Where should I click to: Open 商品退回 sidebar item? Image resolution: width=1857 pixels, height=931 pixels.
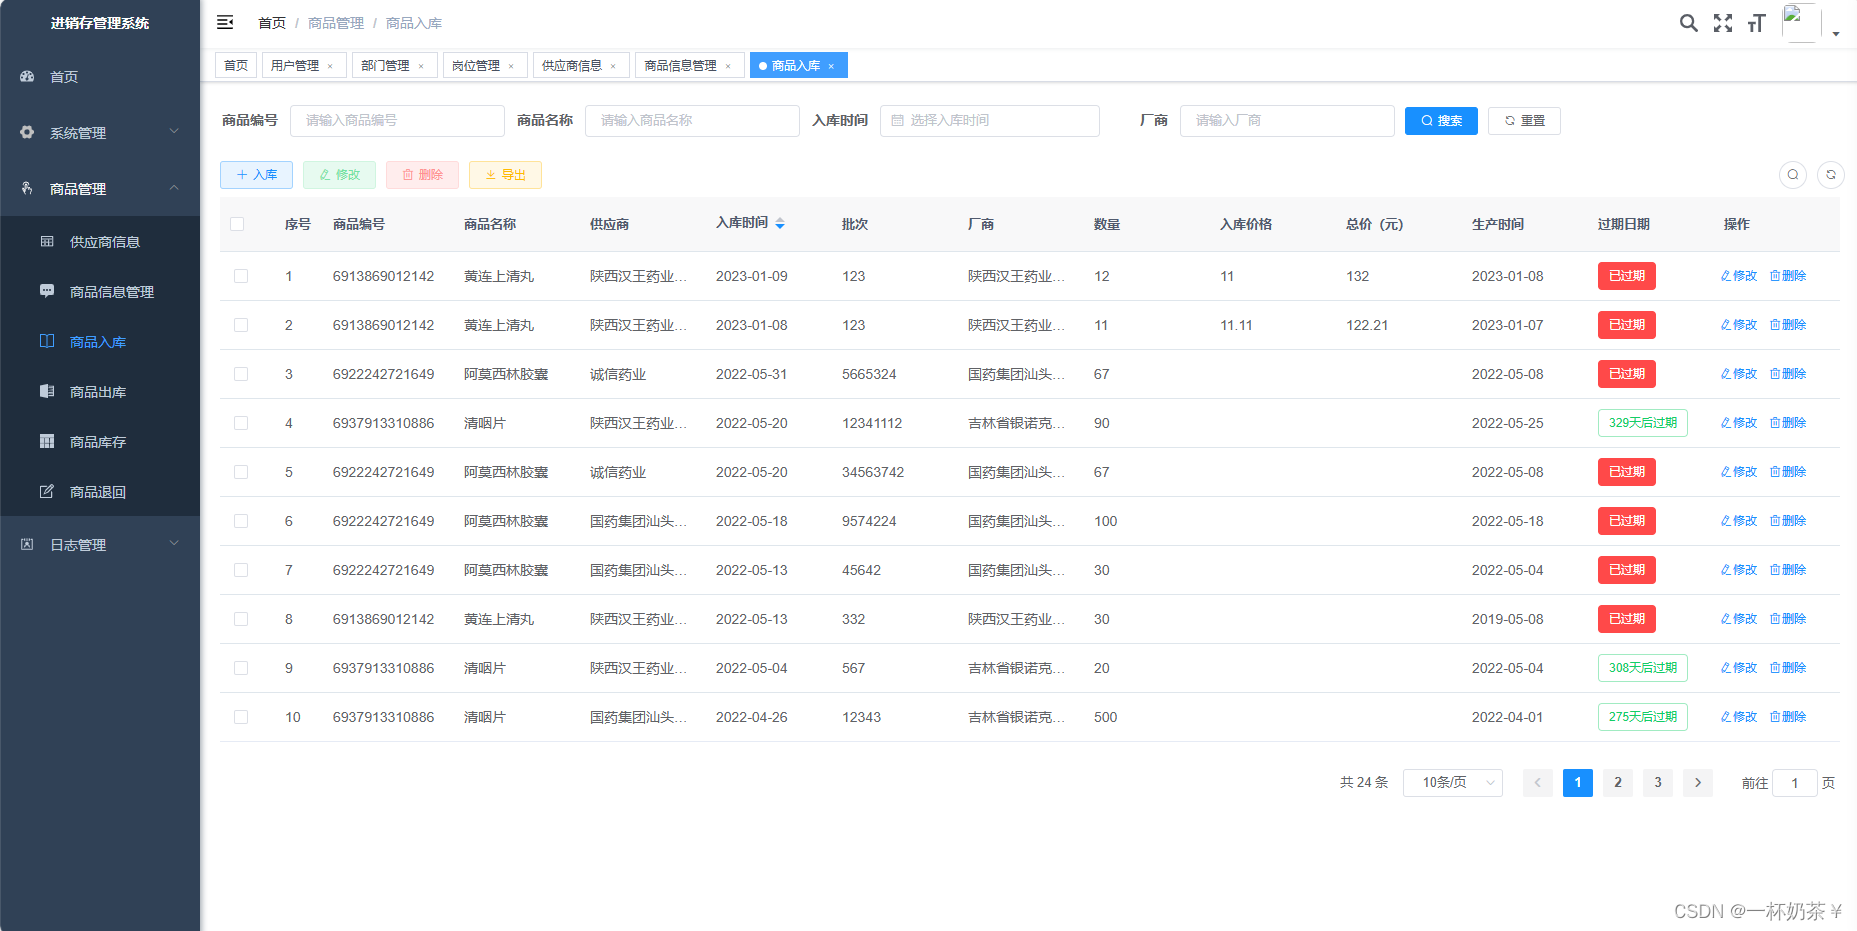100,492
